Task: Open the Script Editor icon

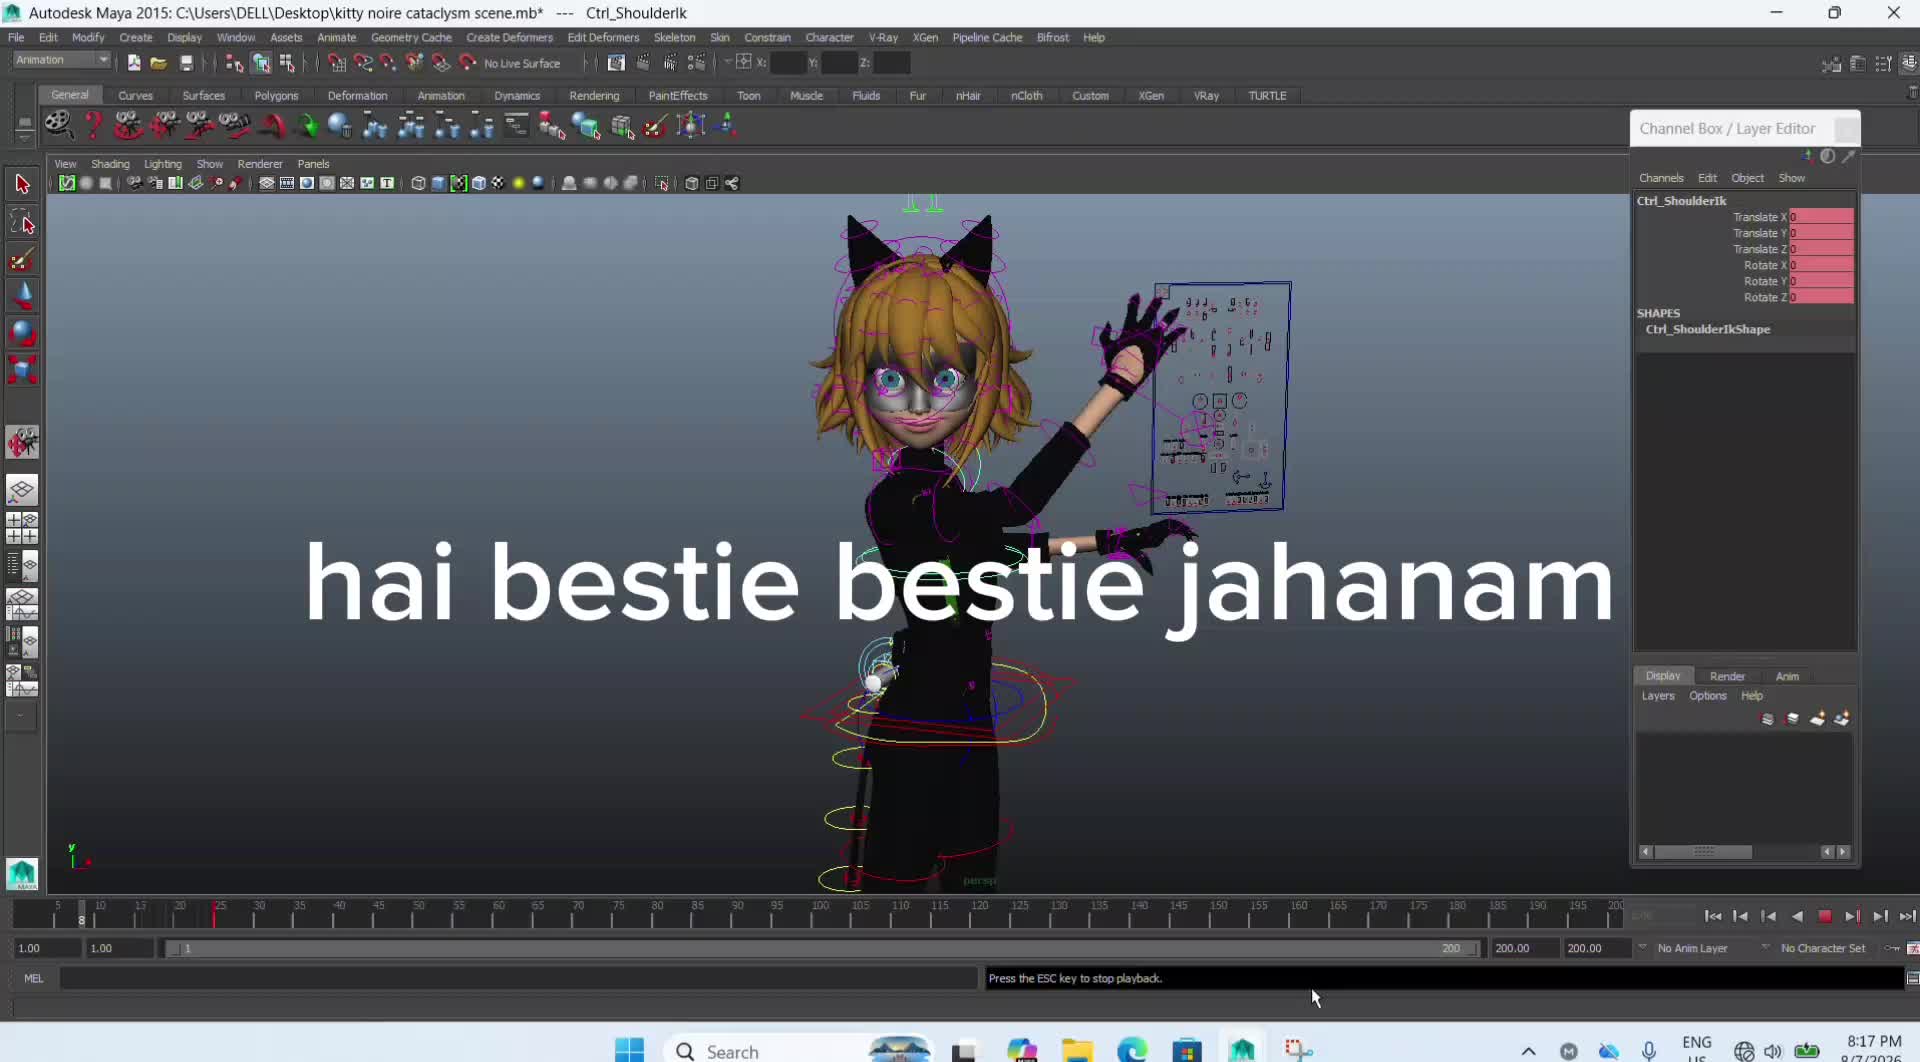Action: click(x=1912, y=978)
